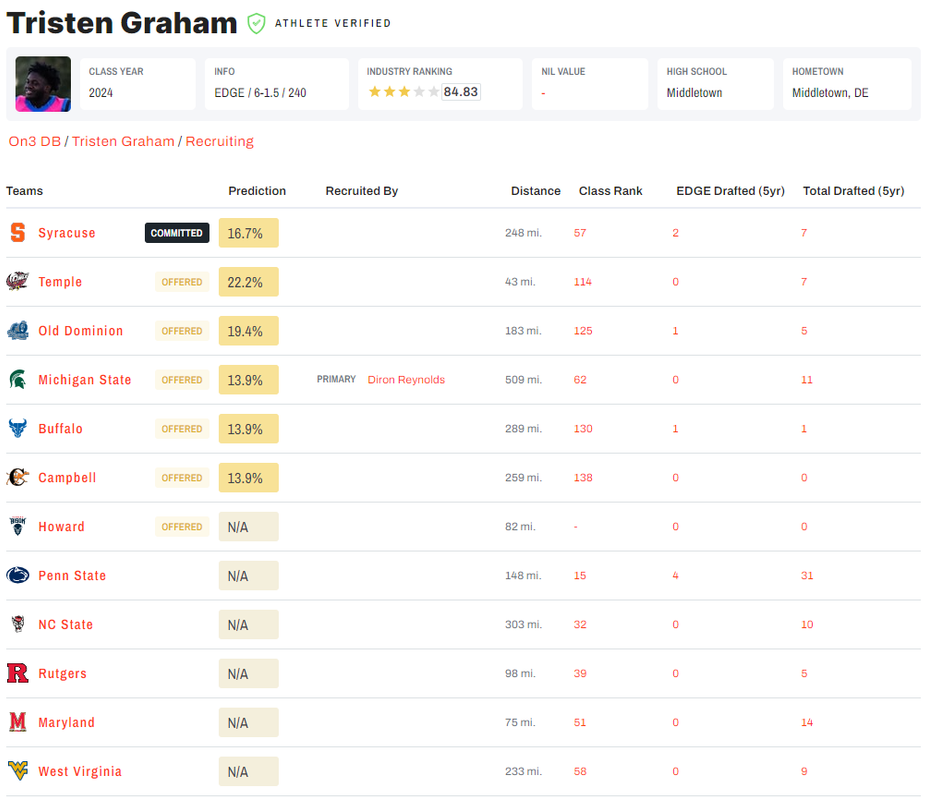Click the Buffalo Bulls logo
928x800 pixels.
click(x=18, y=428)
